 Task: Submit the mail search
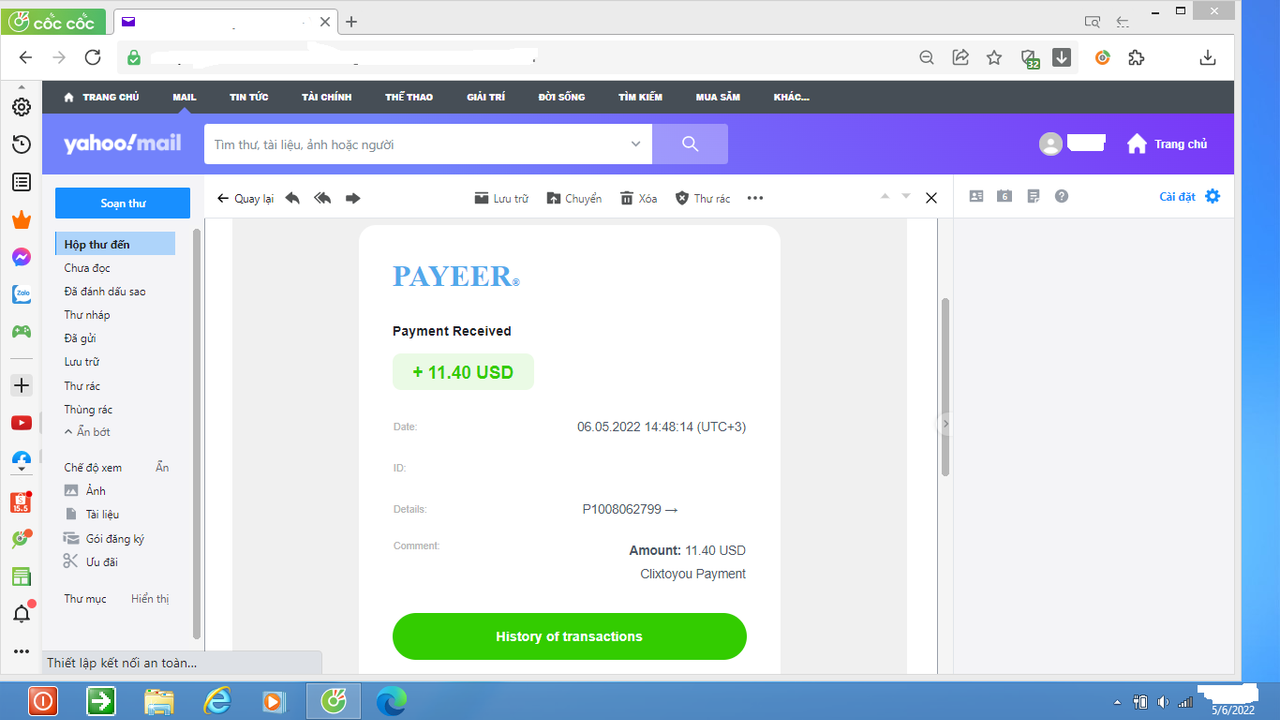tap(690, 144)
